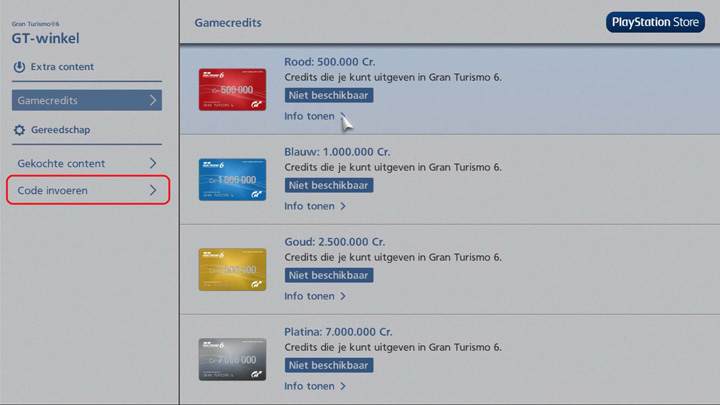Screen dimensions: 720x405
Task: Expand the Gamecredits chevron arrow
Action: coord(152,100)
